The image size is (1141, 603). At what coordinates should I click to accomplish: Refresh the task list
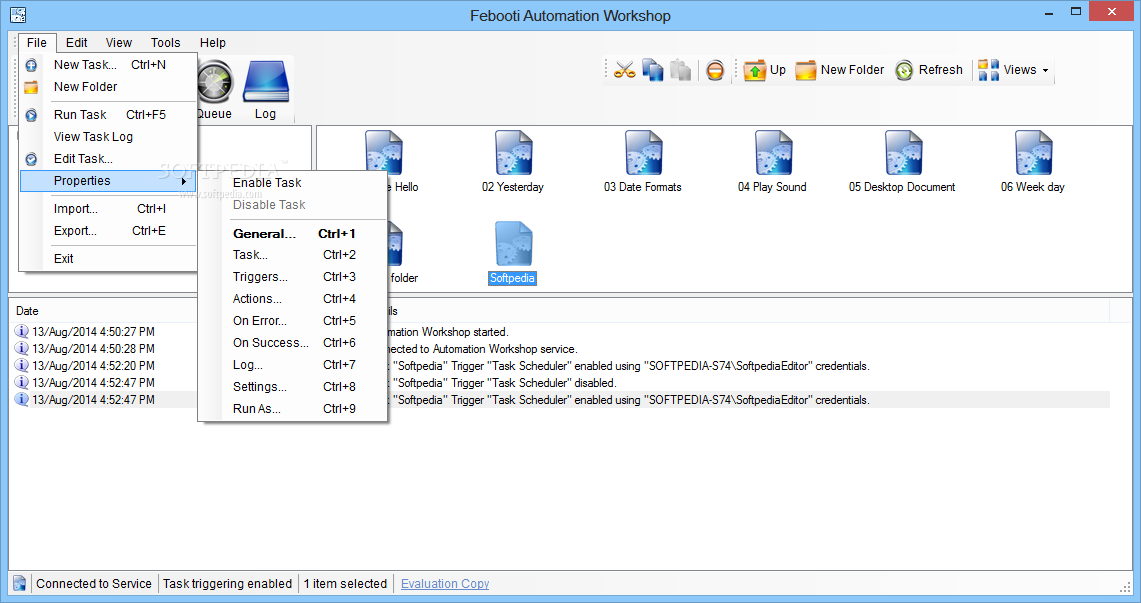coord(929,70)
